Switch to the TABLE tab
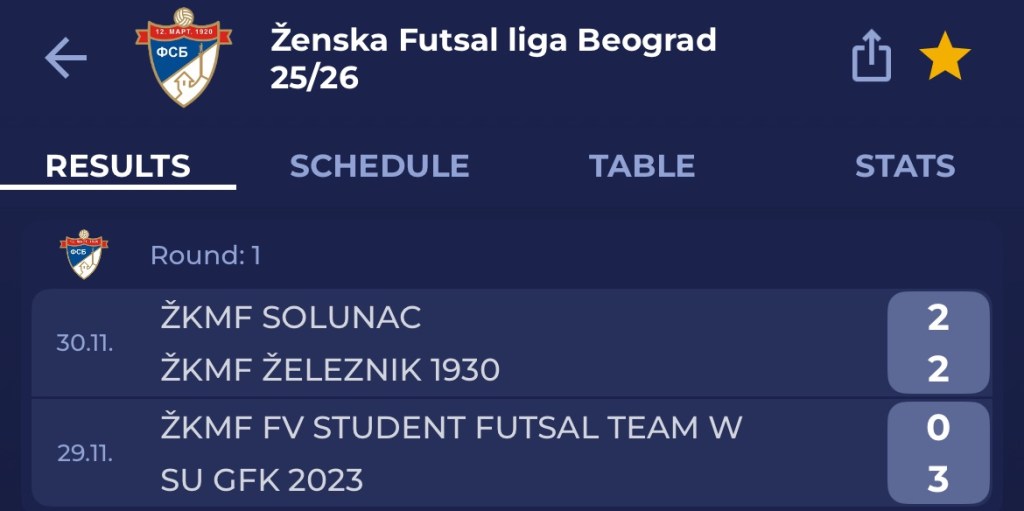1024x511 pixels. point(641,166)
